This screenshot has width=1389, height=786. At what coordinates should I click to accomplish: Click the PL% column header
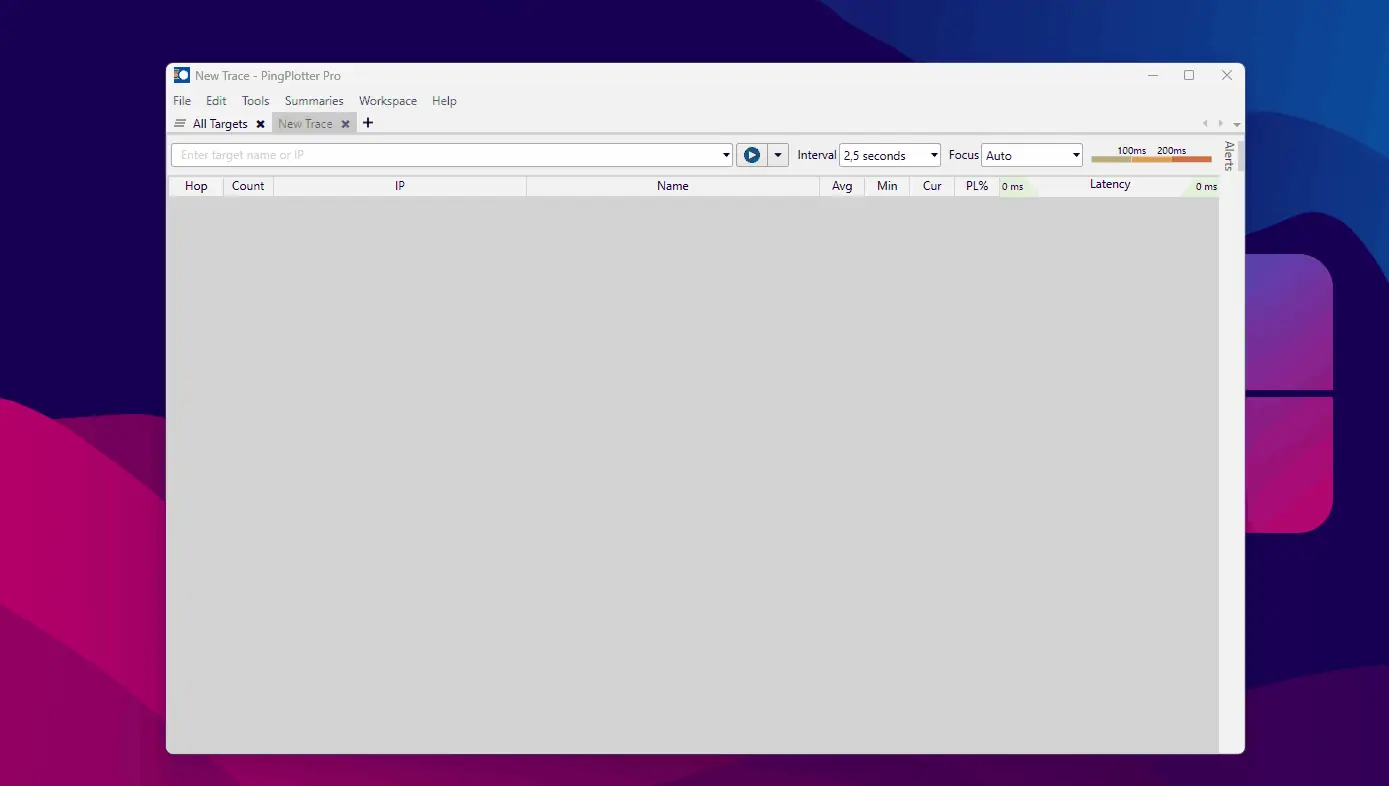pyautogui.click(x=977, y=186)
